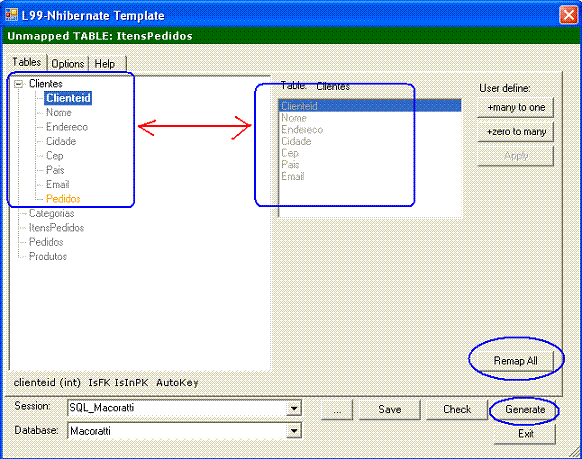Image resolution: width=582 pixels, height=459 pixels.
Task: Click the Check button
Action: 457,410
